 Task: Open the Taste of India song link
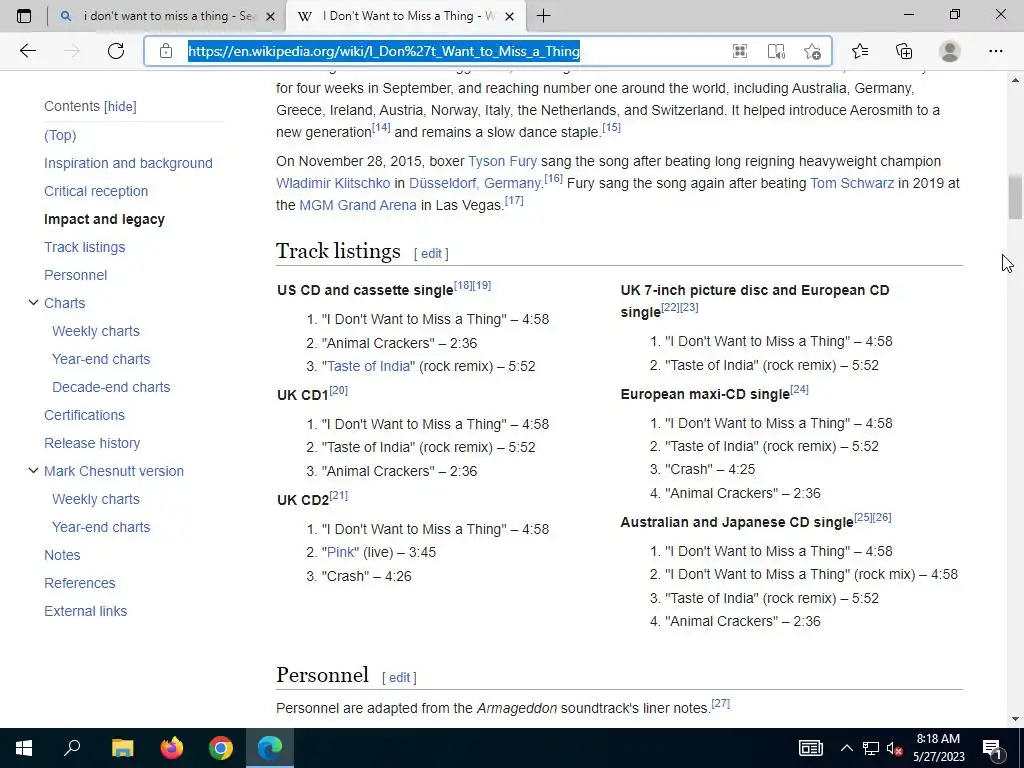coord(368,366)
